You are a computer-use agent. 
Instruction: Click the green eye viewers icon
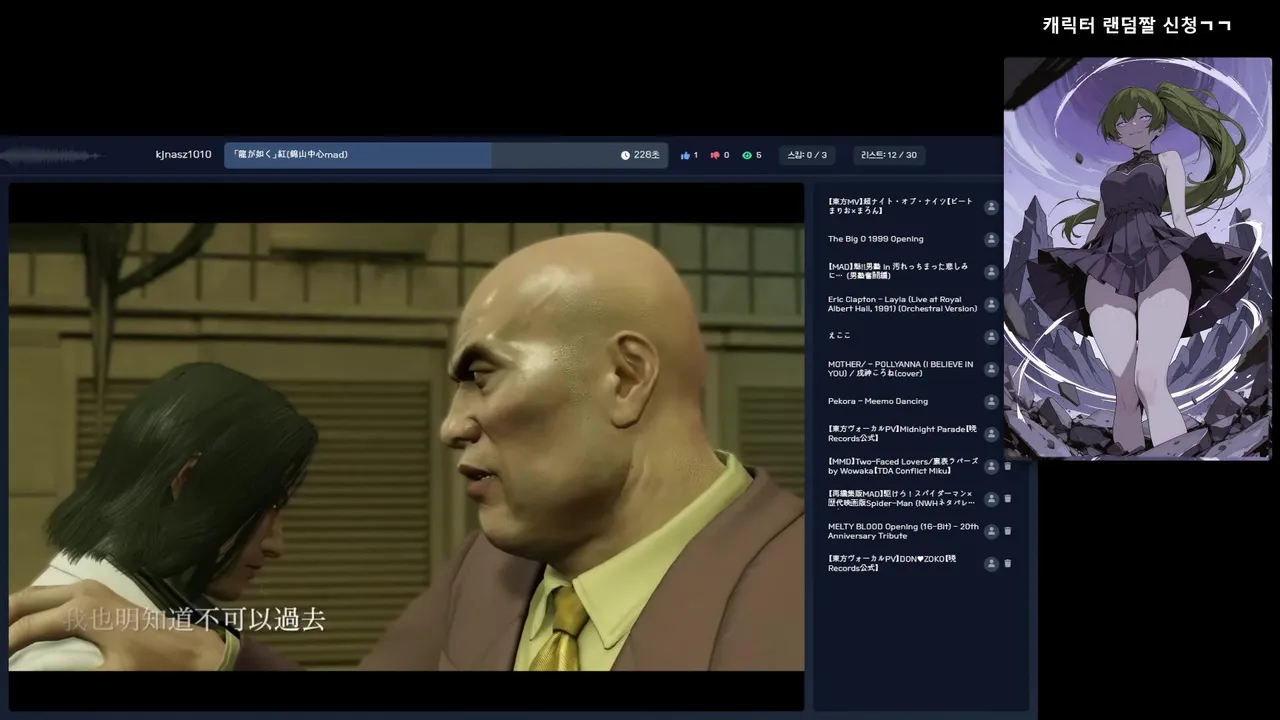coord(747,155)
